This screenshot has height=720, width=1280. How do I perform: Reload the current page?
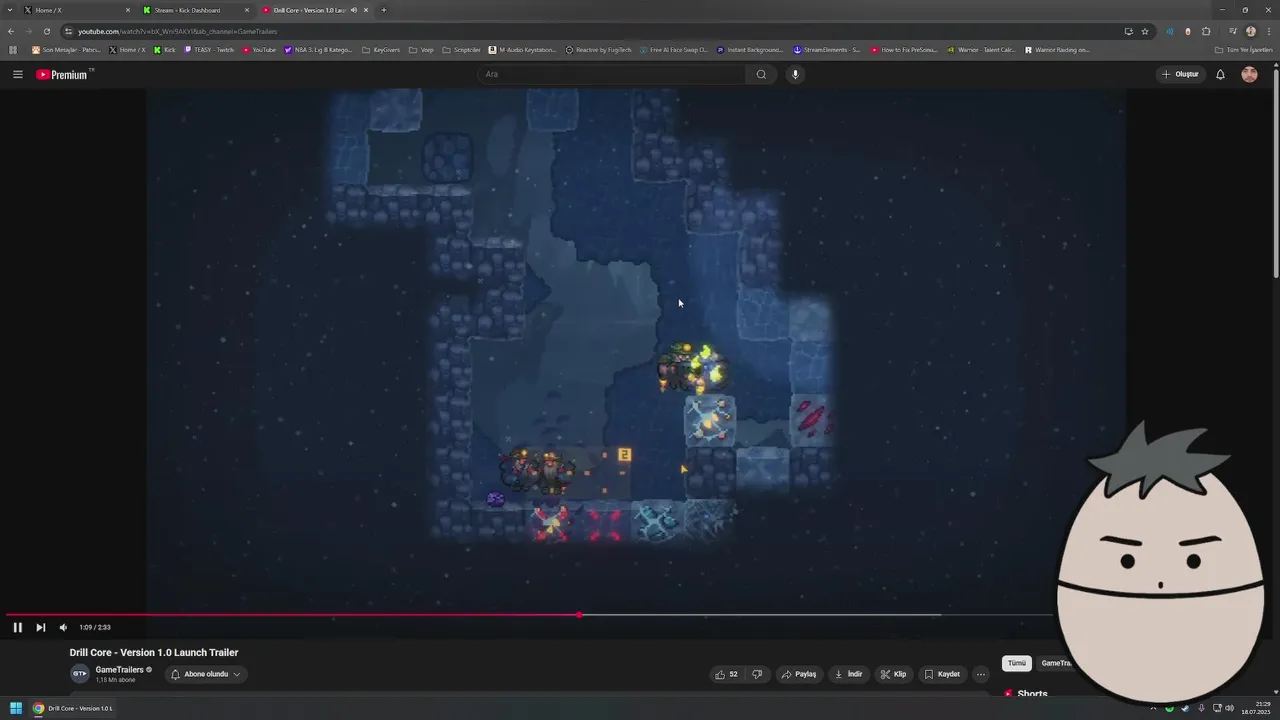[x=46, y=31]
